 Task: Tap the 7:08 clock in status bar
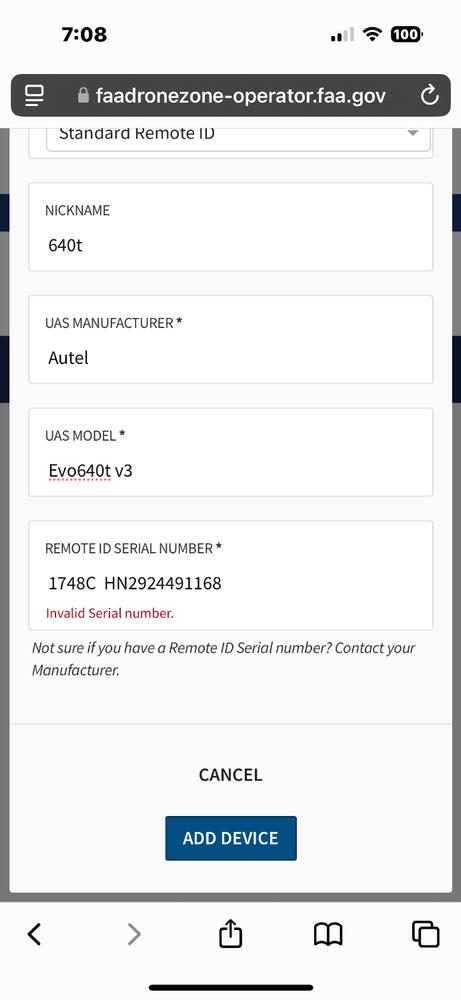84,34
